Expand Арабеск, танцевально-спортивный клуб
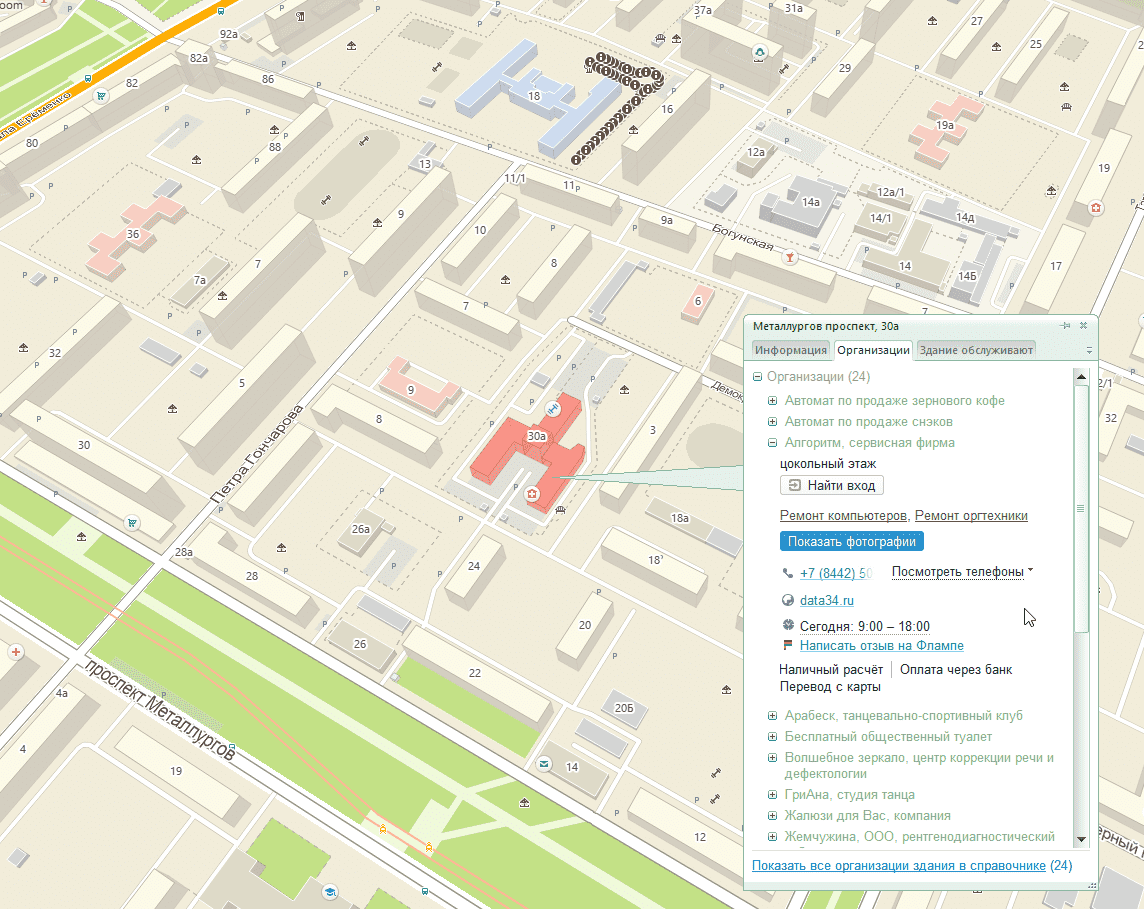This screenshot has width=1144, height=909. [772, 716]
